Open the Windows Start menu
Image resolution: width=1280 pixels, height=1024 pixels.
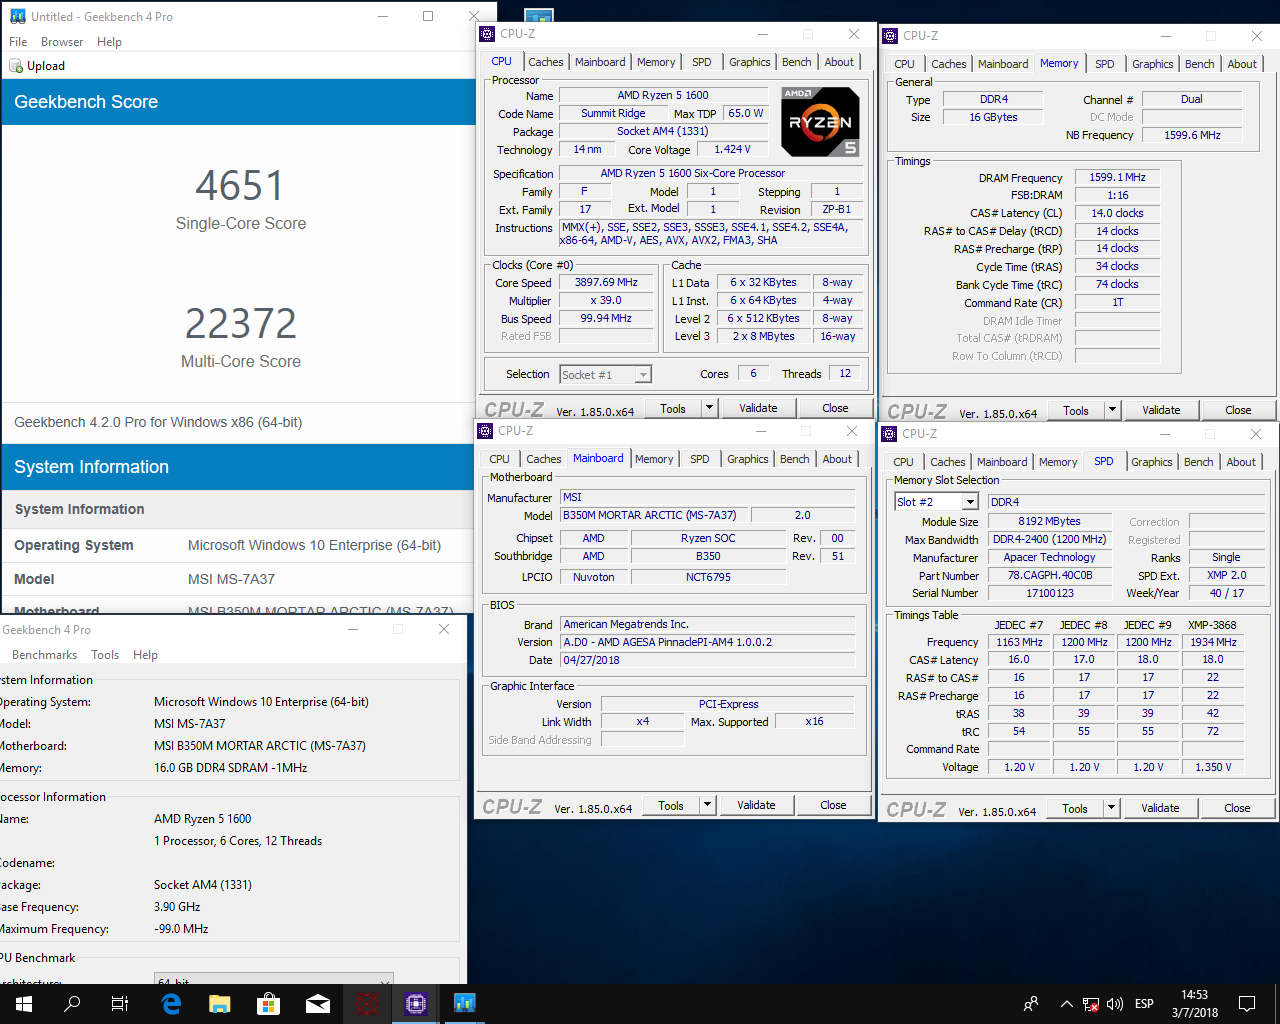pos(24,1004)
